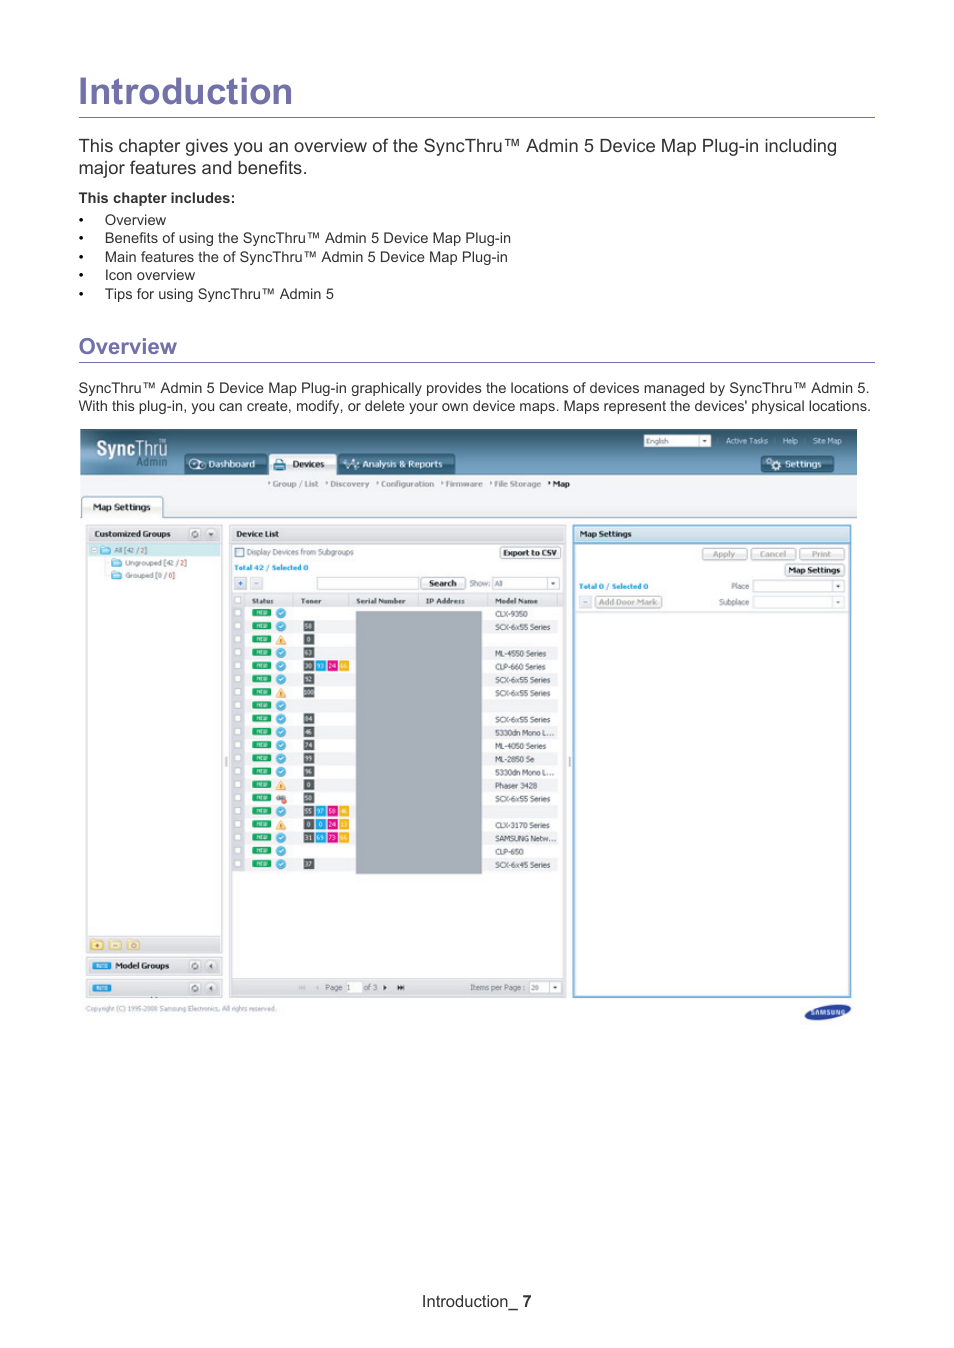The image size is (954, 1348).
Task: Open the Devices tab
Action: [x=301, y=464]
